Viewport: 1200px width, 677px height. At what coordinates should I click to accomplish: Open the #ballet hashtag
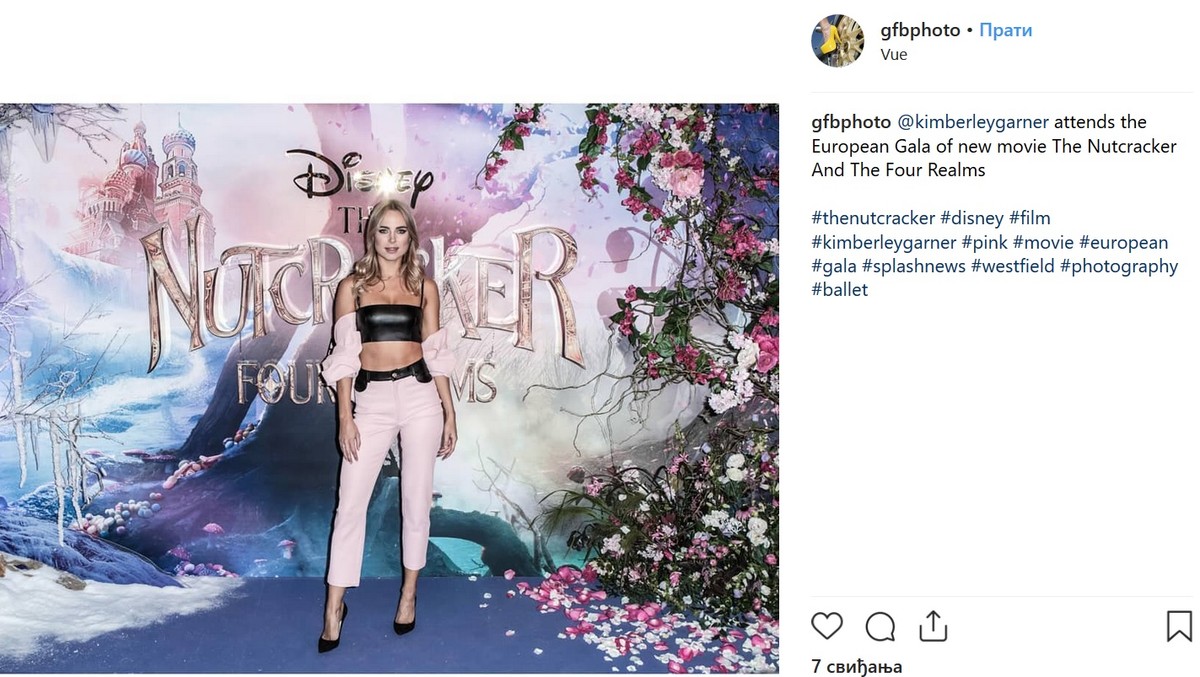tap(840, 290)
